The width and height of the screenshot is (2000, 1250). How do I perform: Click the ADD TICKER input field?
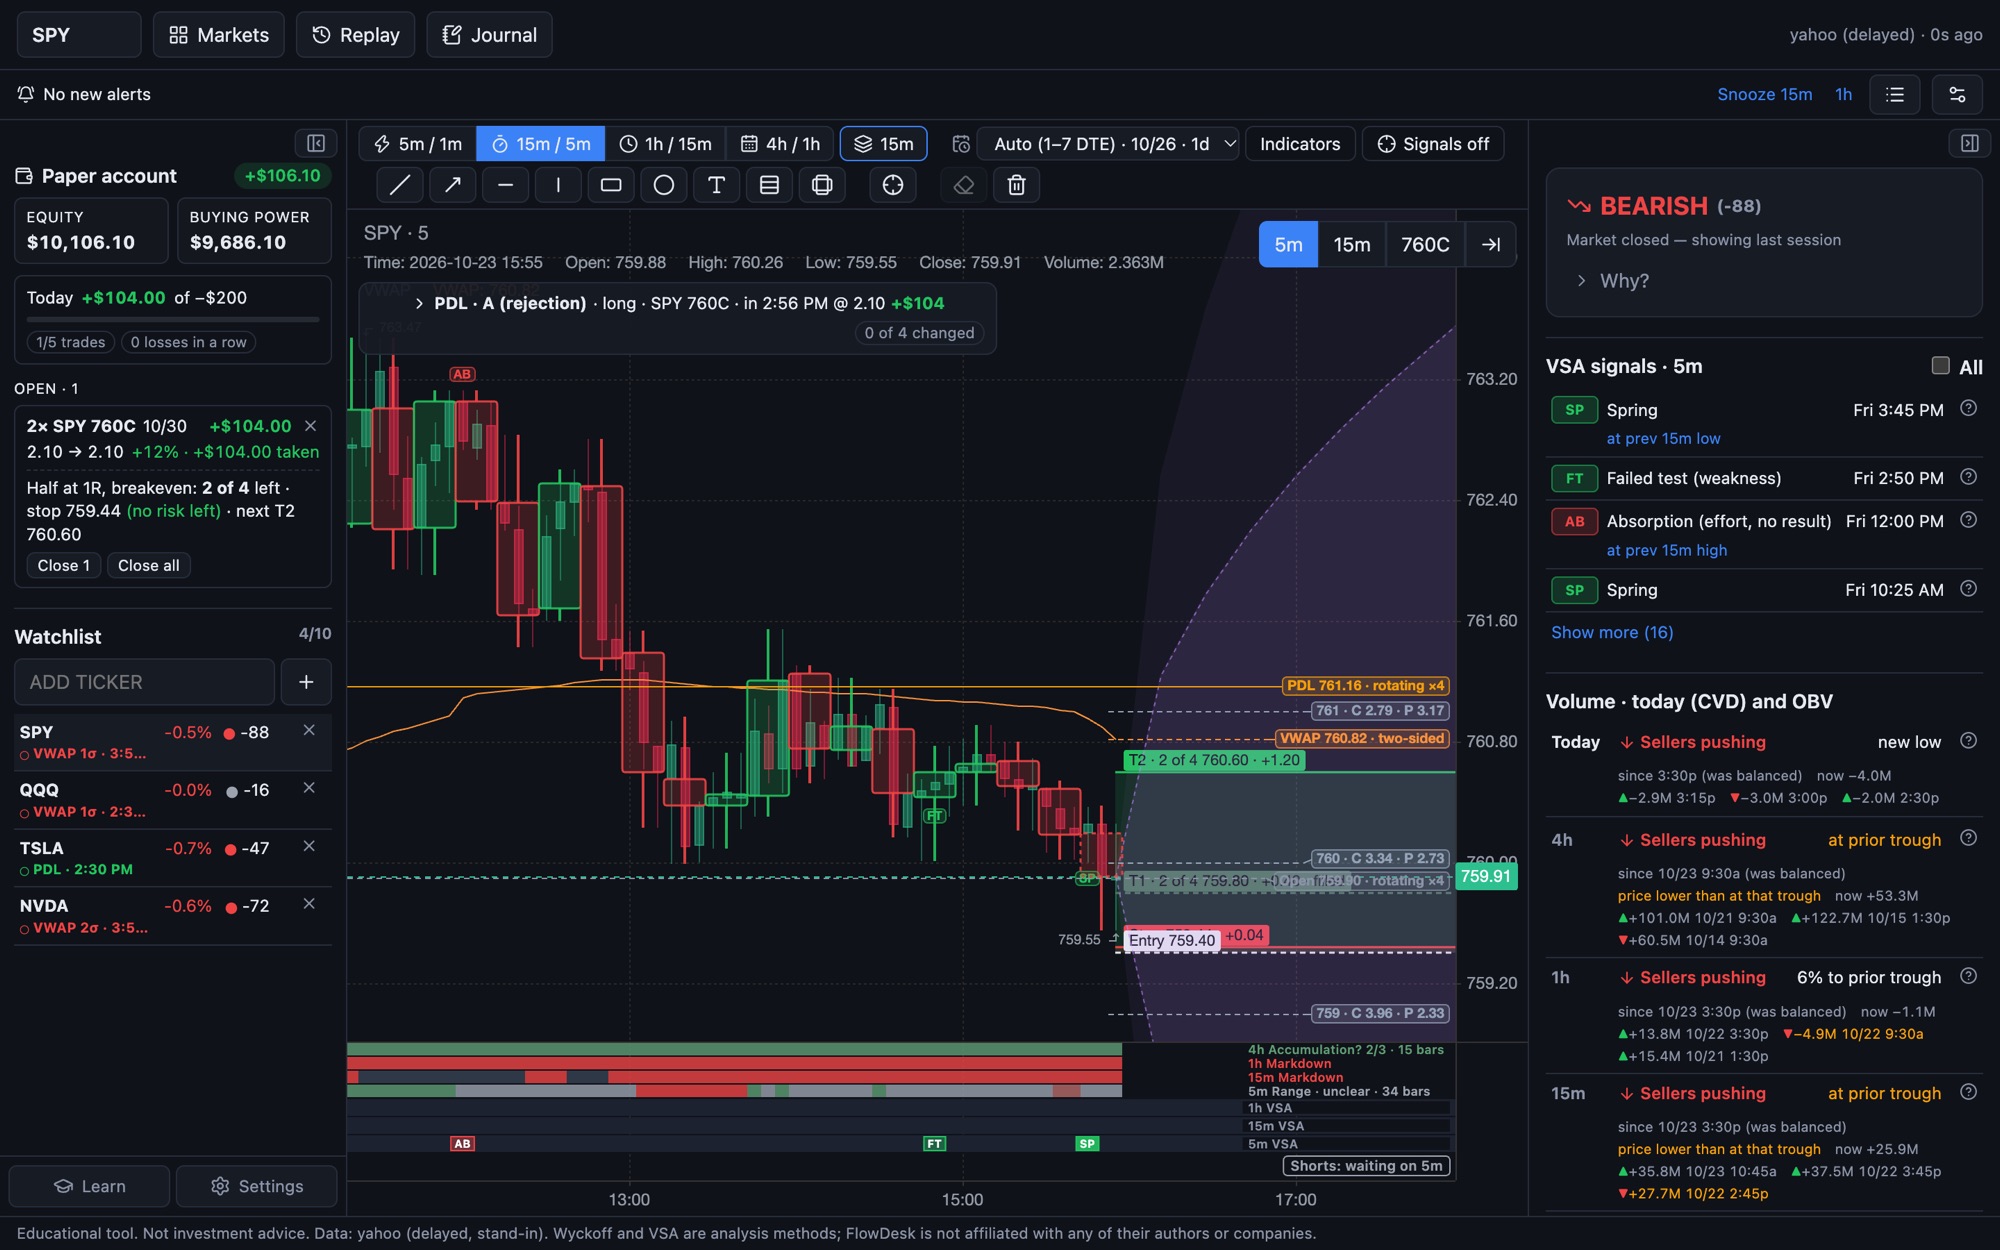(144, 682)
